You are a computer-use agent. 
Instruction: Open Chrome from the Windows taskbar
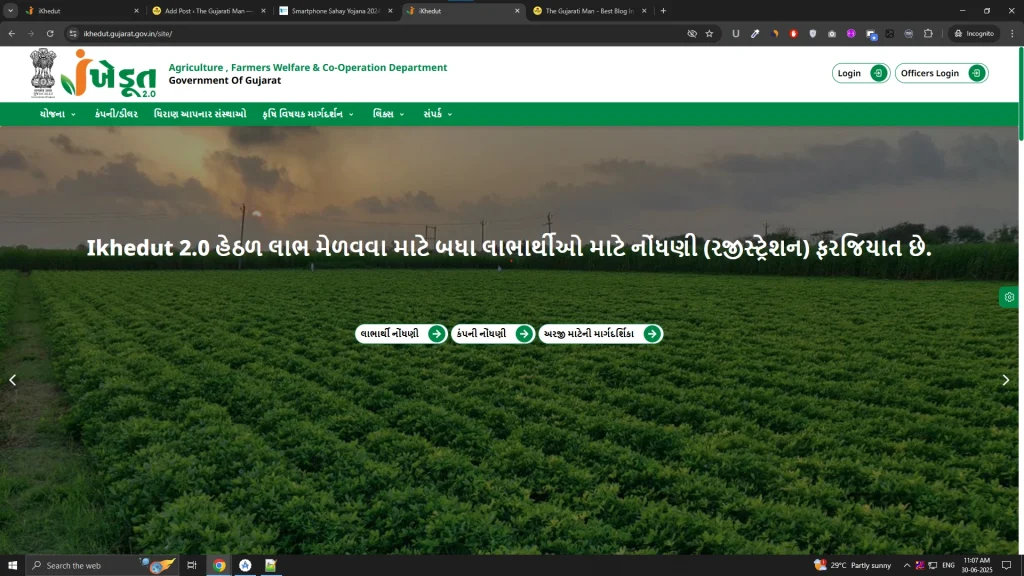219,565
